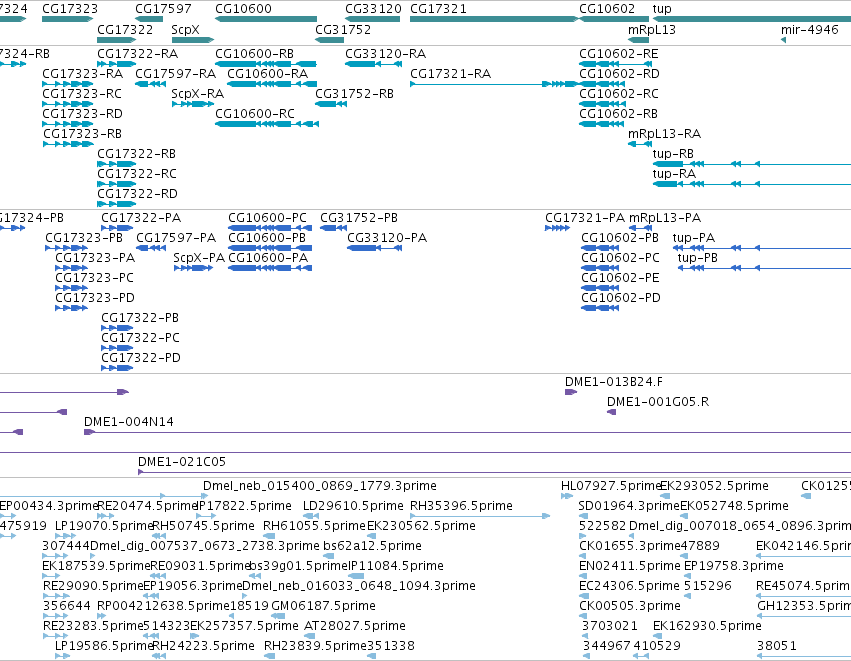This screenshot has width=851, height=661.
Task: Select the CG17597 gene feature
Action: point(149,20)
